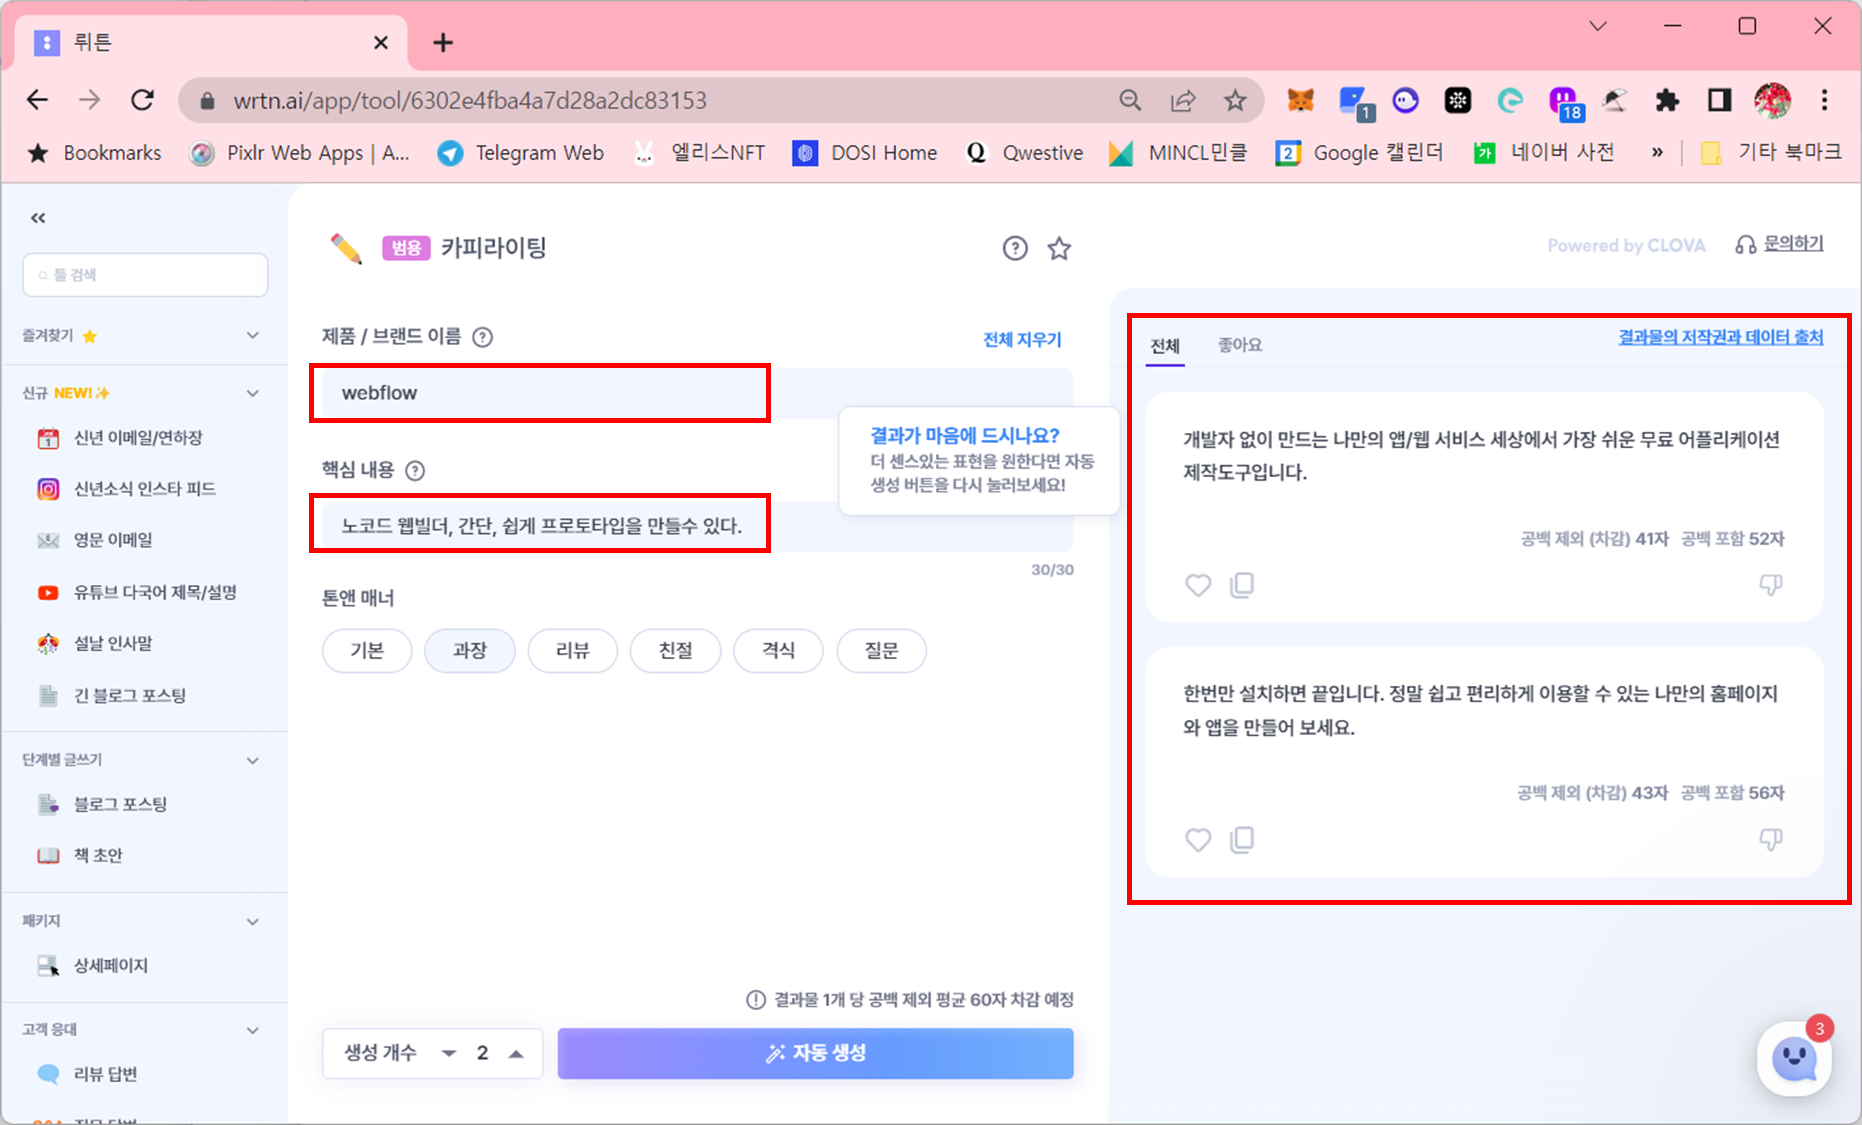
Task: Open 긴 블로그 포스팅 tool
Action: pos(130,695)
